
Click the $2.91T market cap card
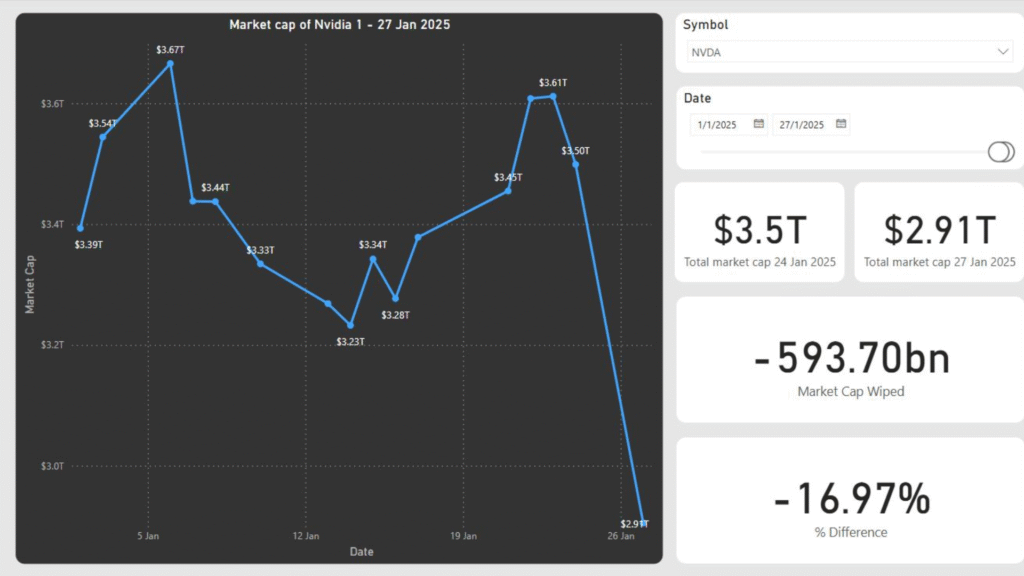coord(939,232)
